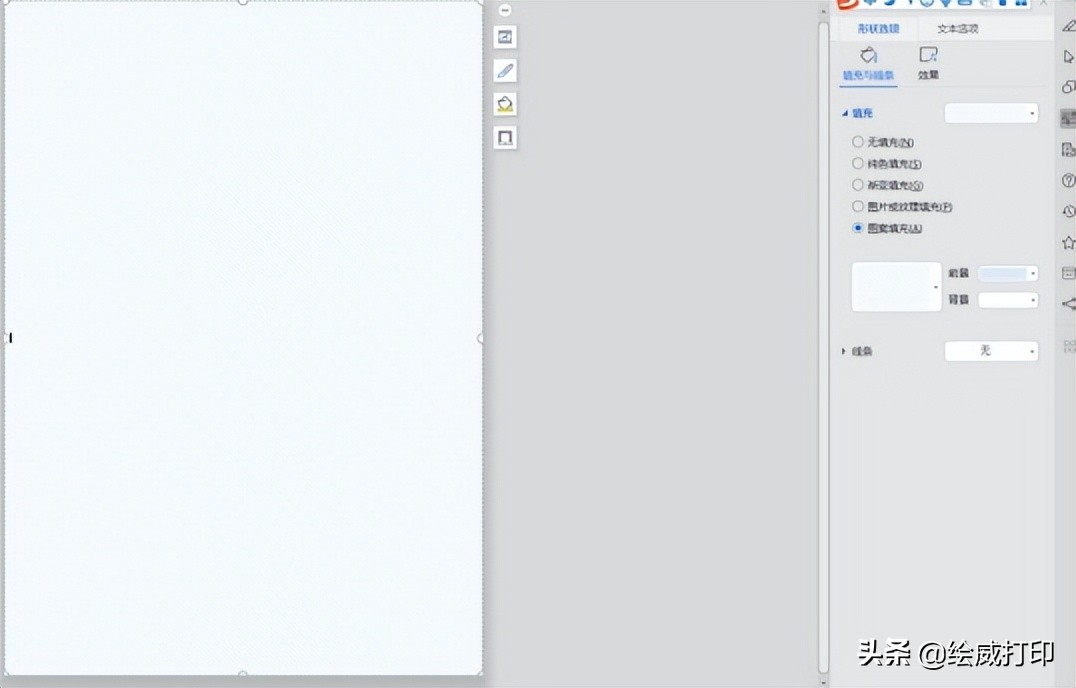Viewport: 1076px width, 688px height.
Task: Open the history clock sidebar icon
Action: [1068, 211]
